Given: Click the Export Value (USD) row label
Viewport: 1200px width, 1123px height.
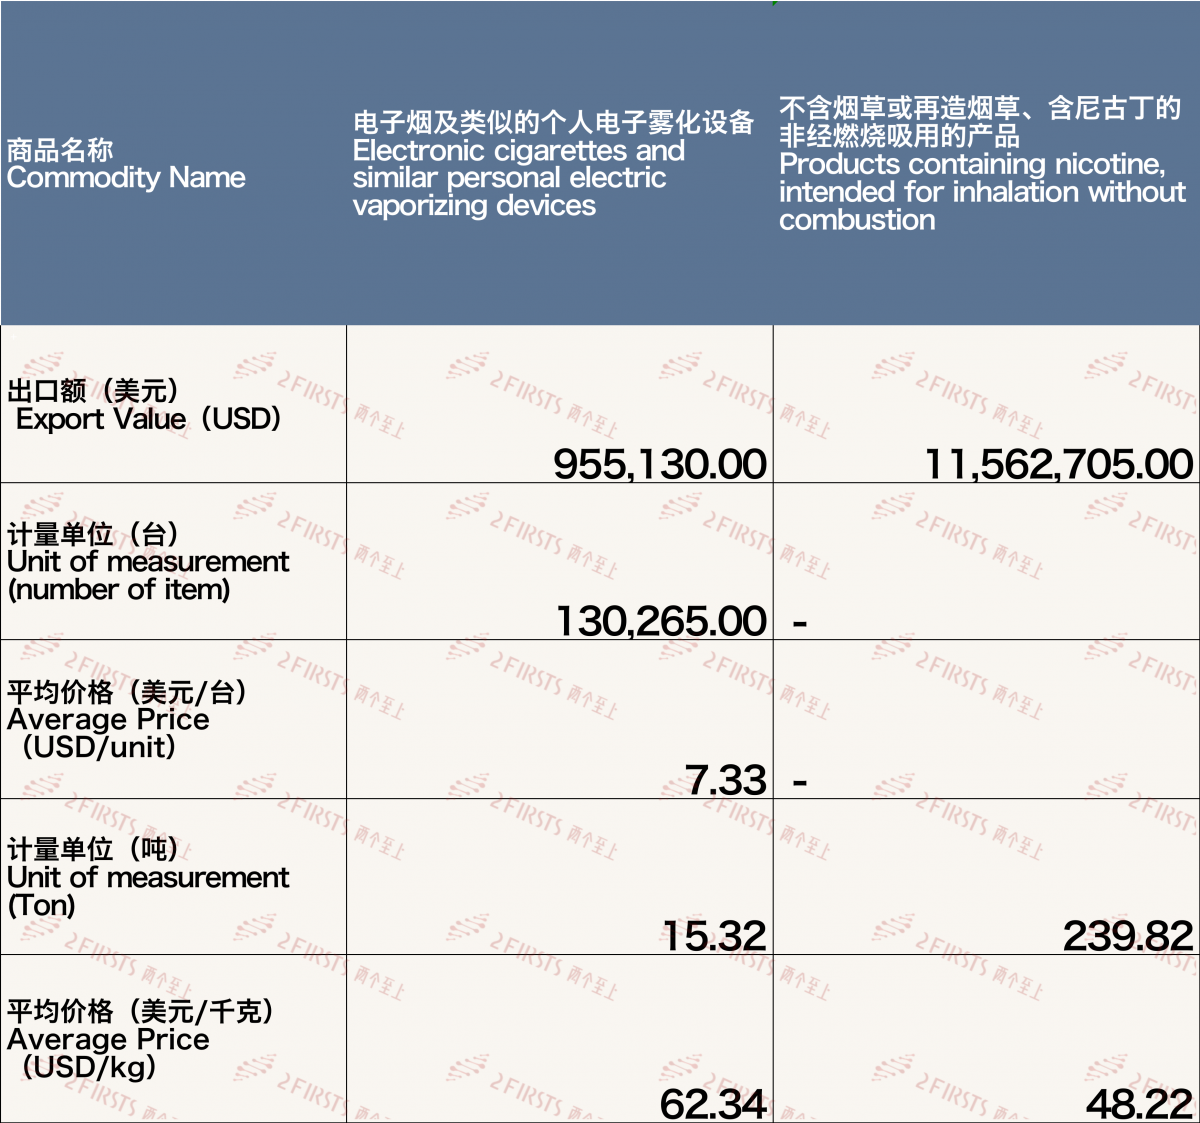Looking at the screenshot, I should 144,405.
